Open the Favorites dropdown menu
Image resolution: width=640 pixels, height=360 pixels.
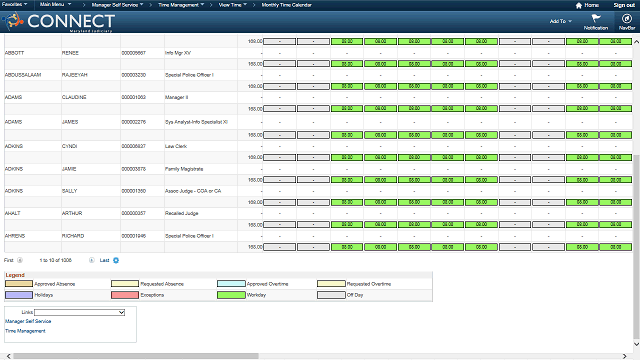[14, 4]
